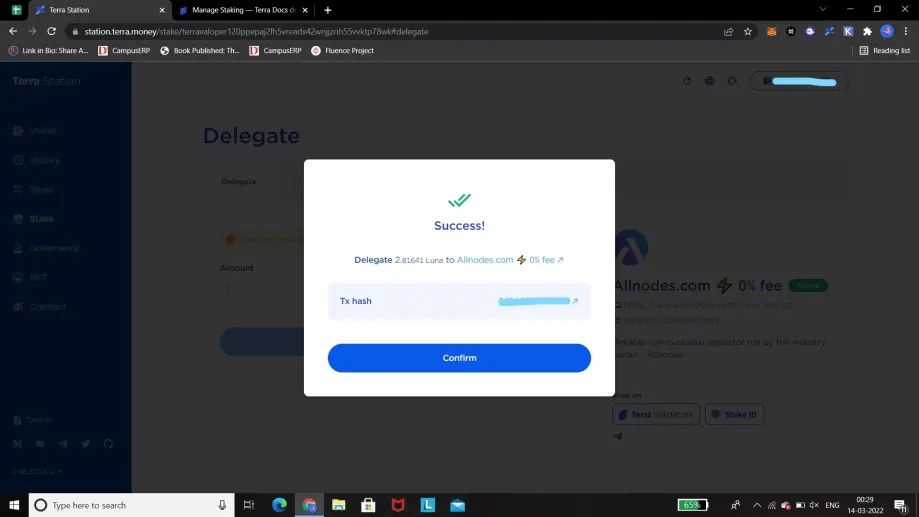Open a new browser tab

(x=328, y=10)
